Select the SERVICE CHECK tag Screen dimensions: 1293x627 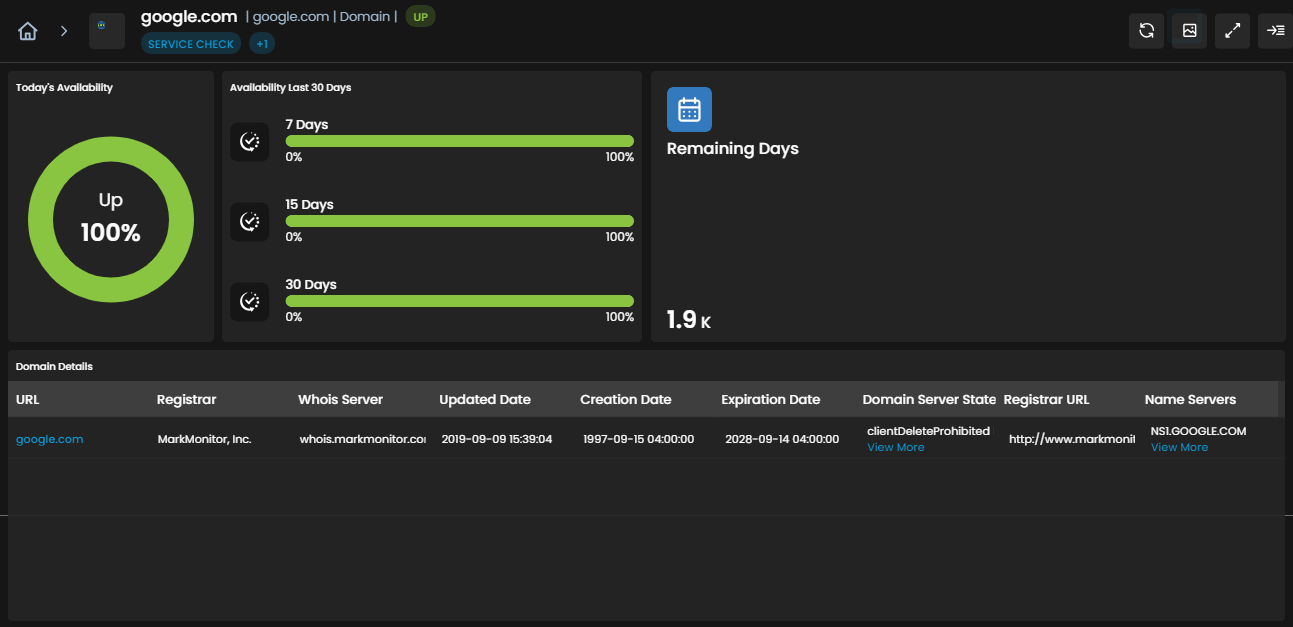(190, 44)
